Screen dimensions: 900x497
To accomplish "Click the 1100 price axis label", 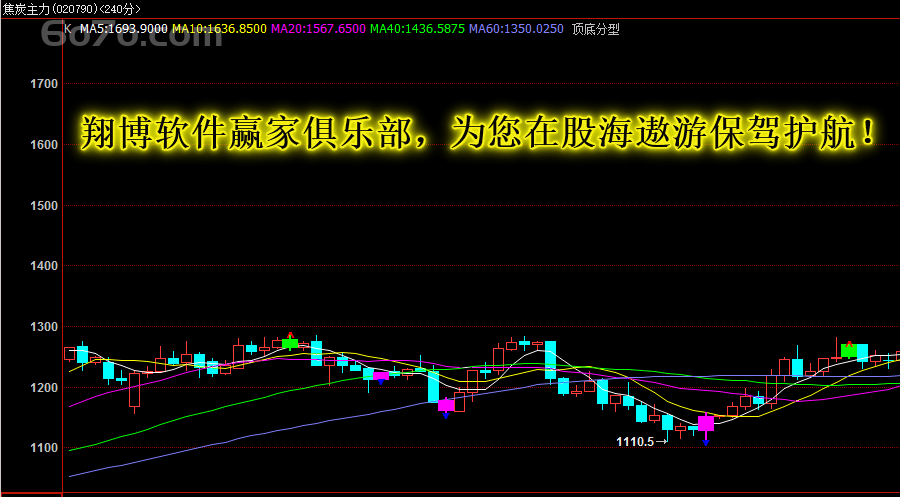I will point(44,448).
